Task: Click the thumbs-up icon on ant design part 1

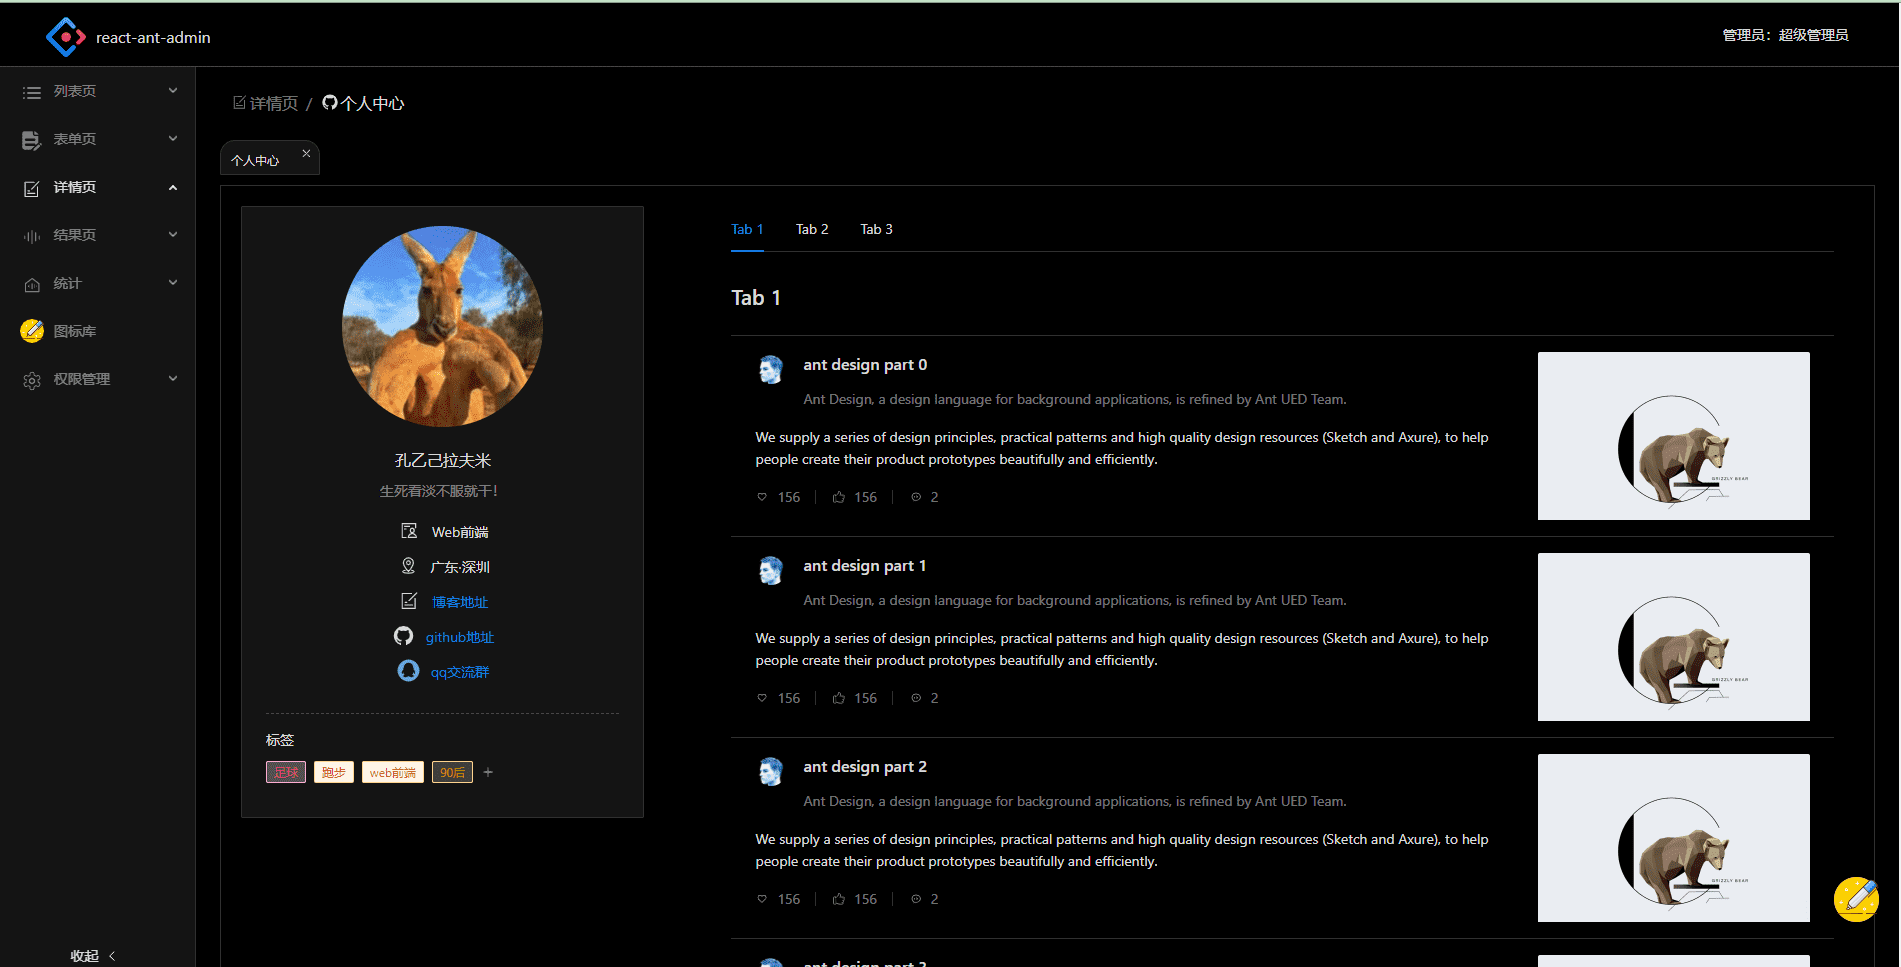Action: [x=839, y=698]
